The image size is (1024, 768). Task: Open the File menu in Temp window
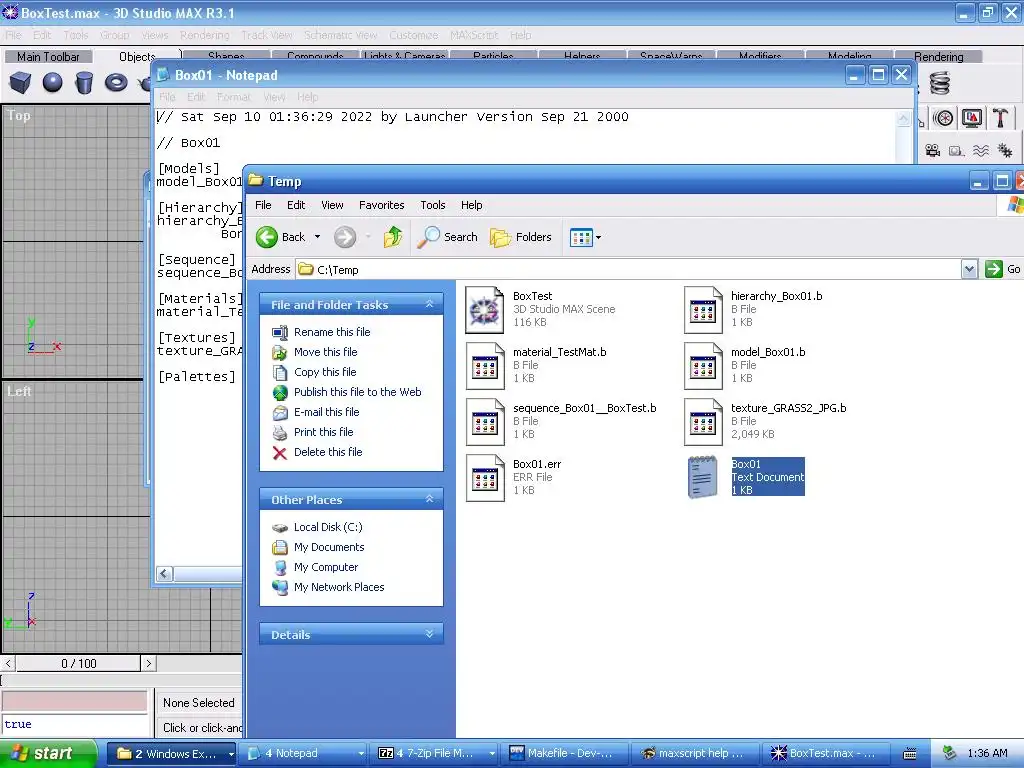coord(263,205)
